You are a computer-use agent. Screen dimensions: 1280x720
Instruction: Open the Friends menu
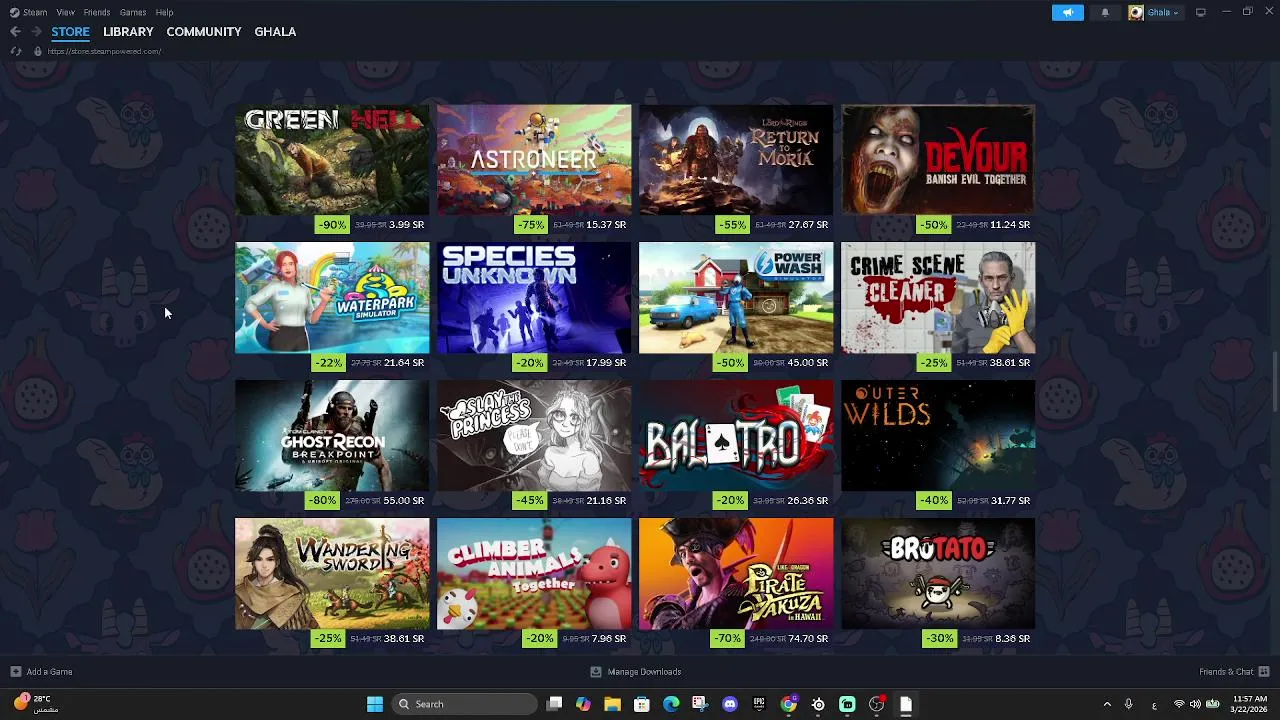click(x=97, y=12)
